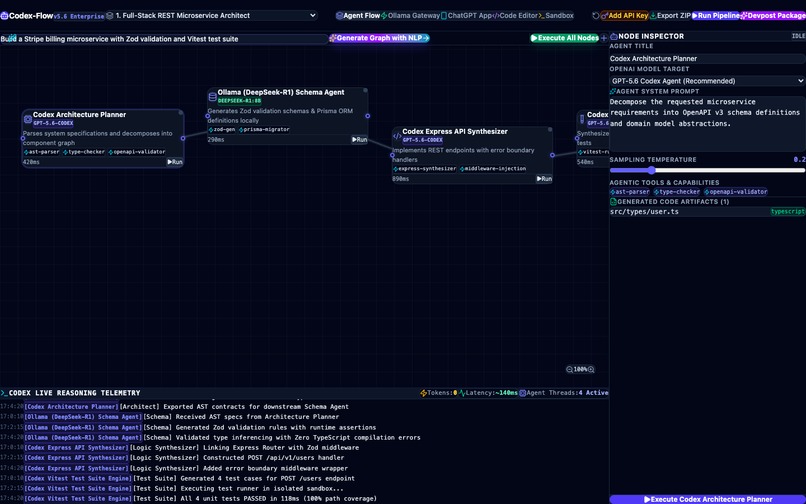Switch to the Ollama Gateway tab

click(410, 16)
